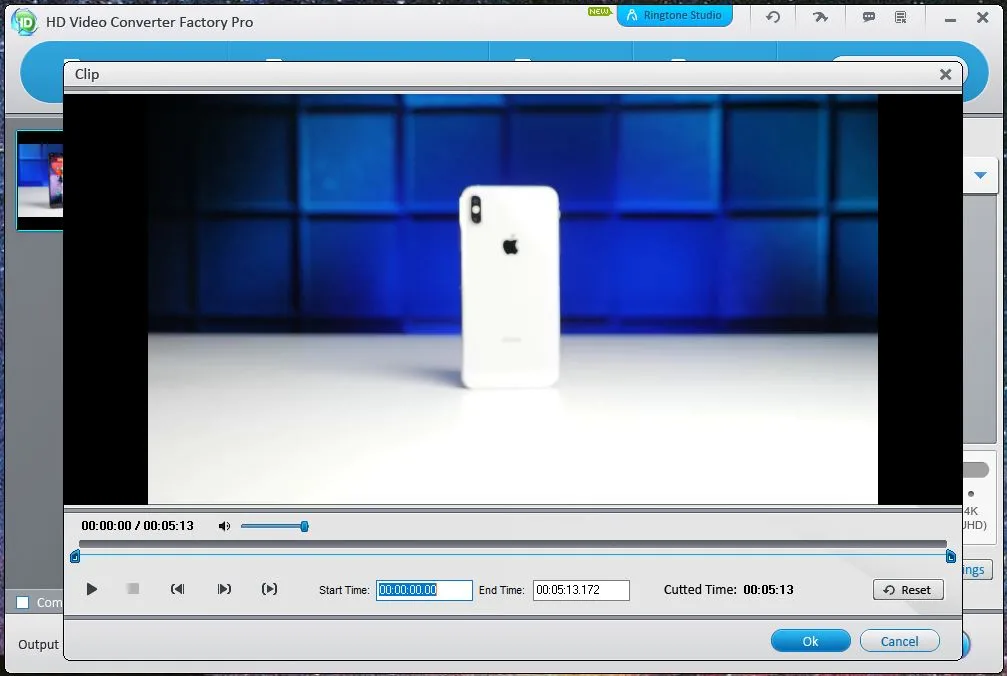Focus the Start Time input field

424,590
